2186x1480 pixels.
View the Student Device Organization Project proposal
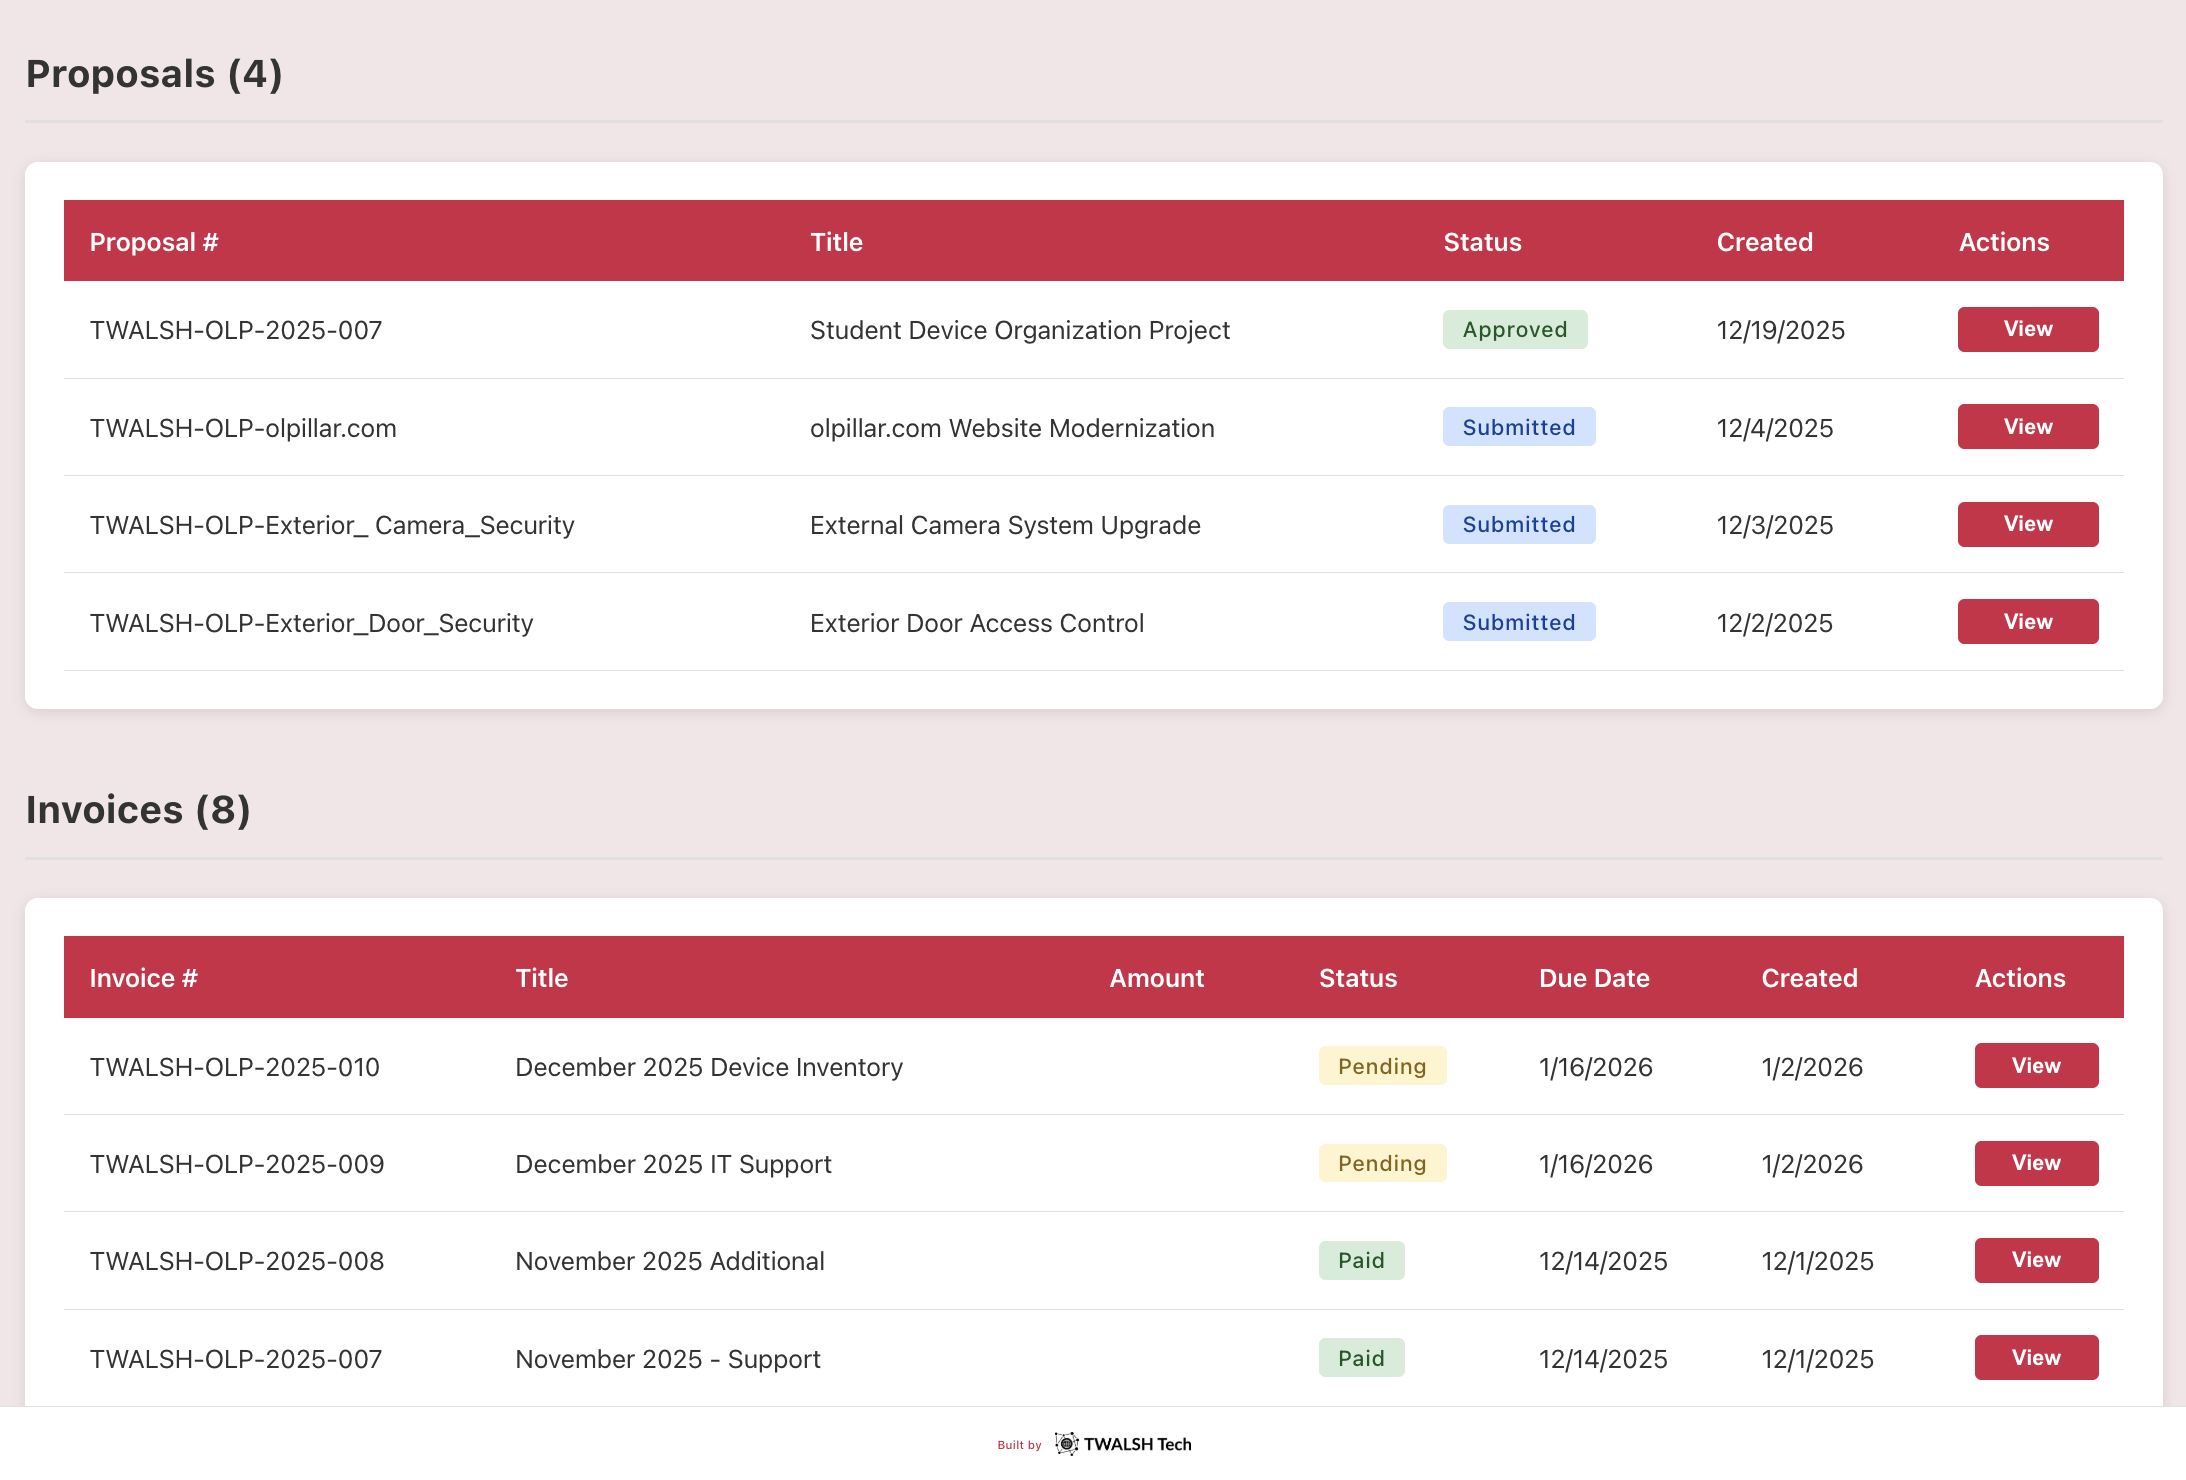point(2026,329)
